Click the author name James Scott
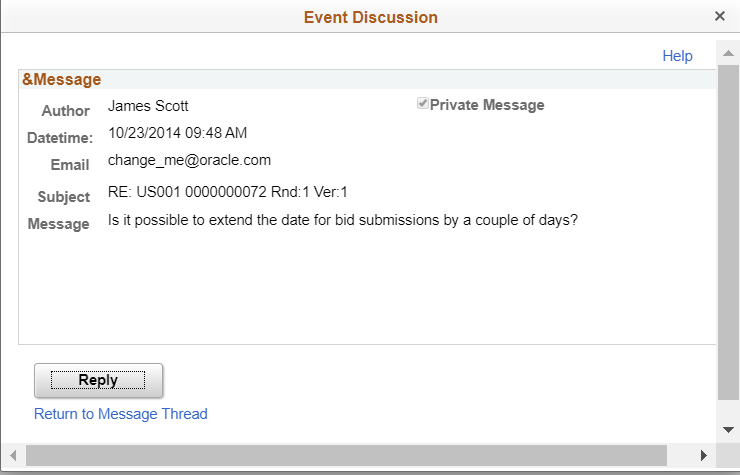Viewport: 740px width, 475px height. 148,106
